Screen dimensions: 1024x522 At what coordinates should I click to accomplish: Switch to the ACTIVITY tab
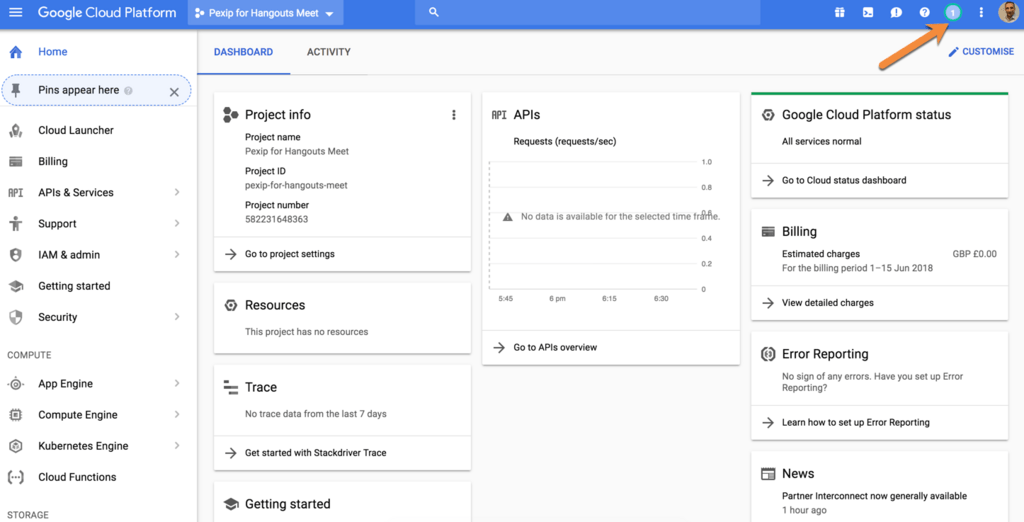pos(328,52)
